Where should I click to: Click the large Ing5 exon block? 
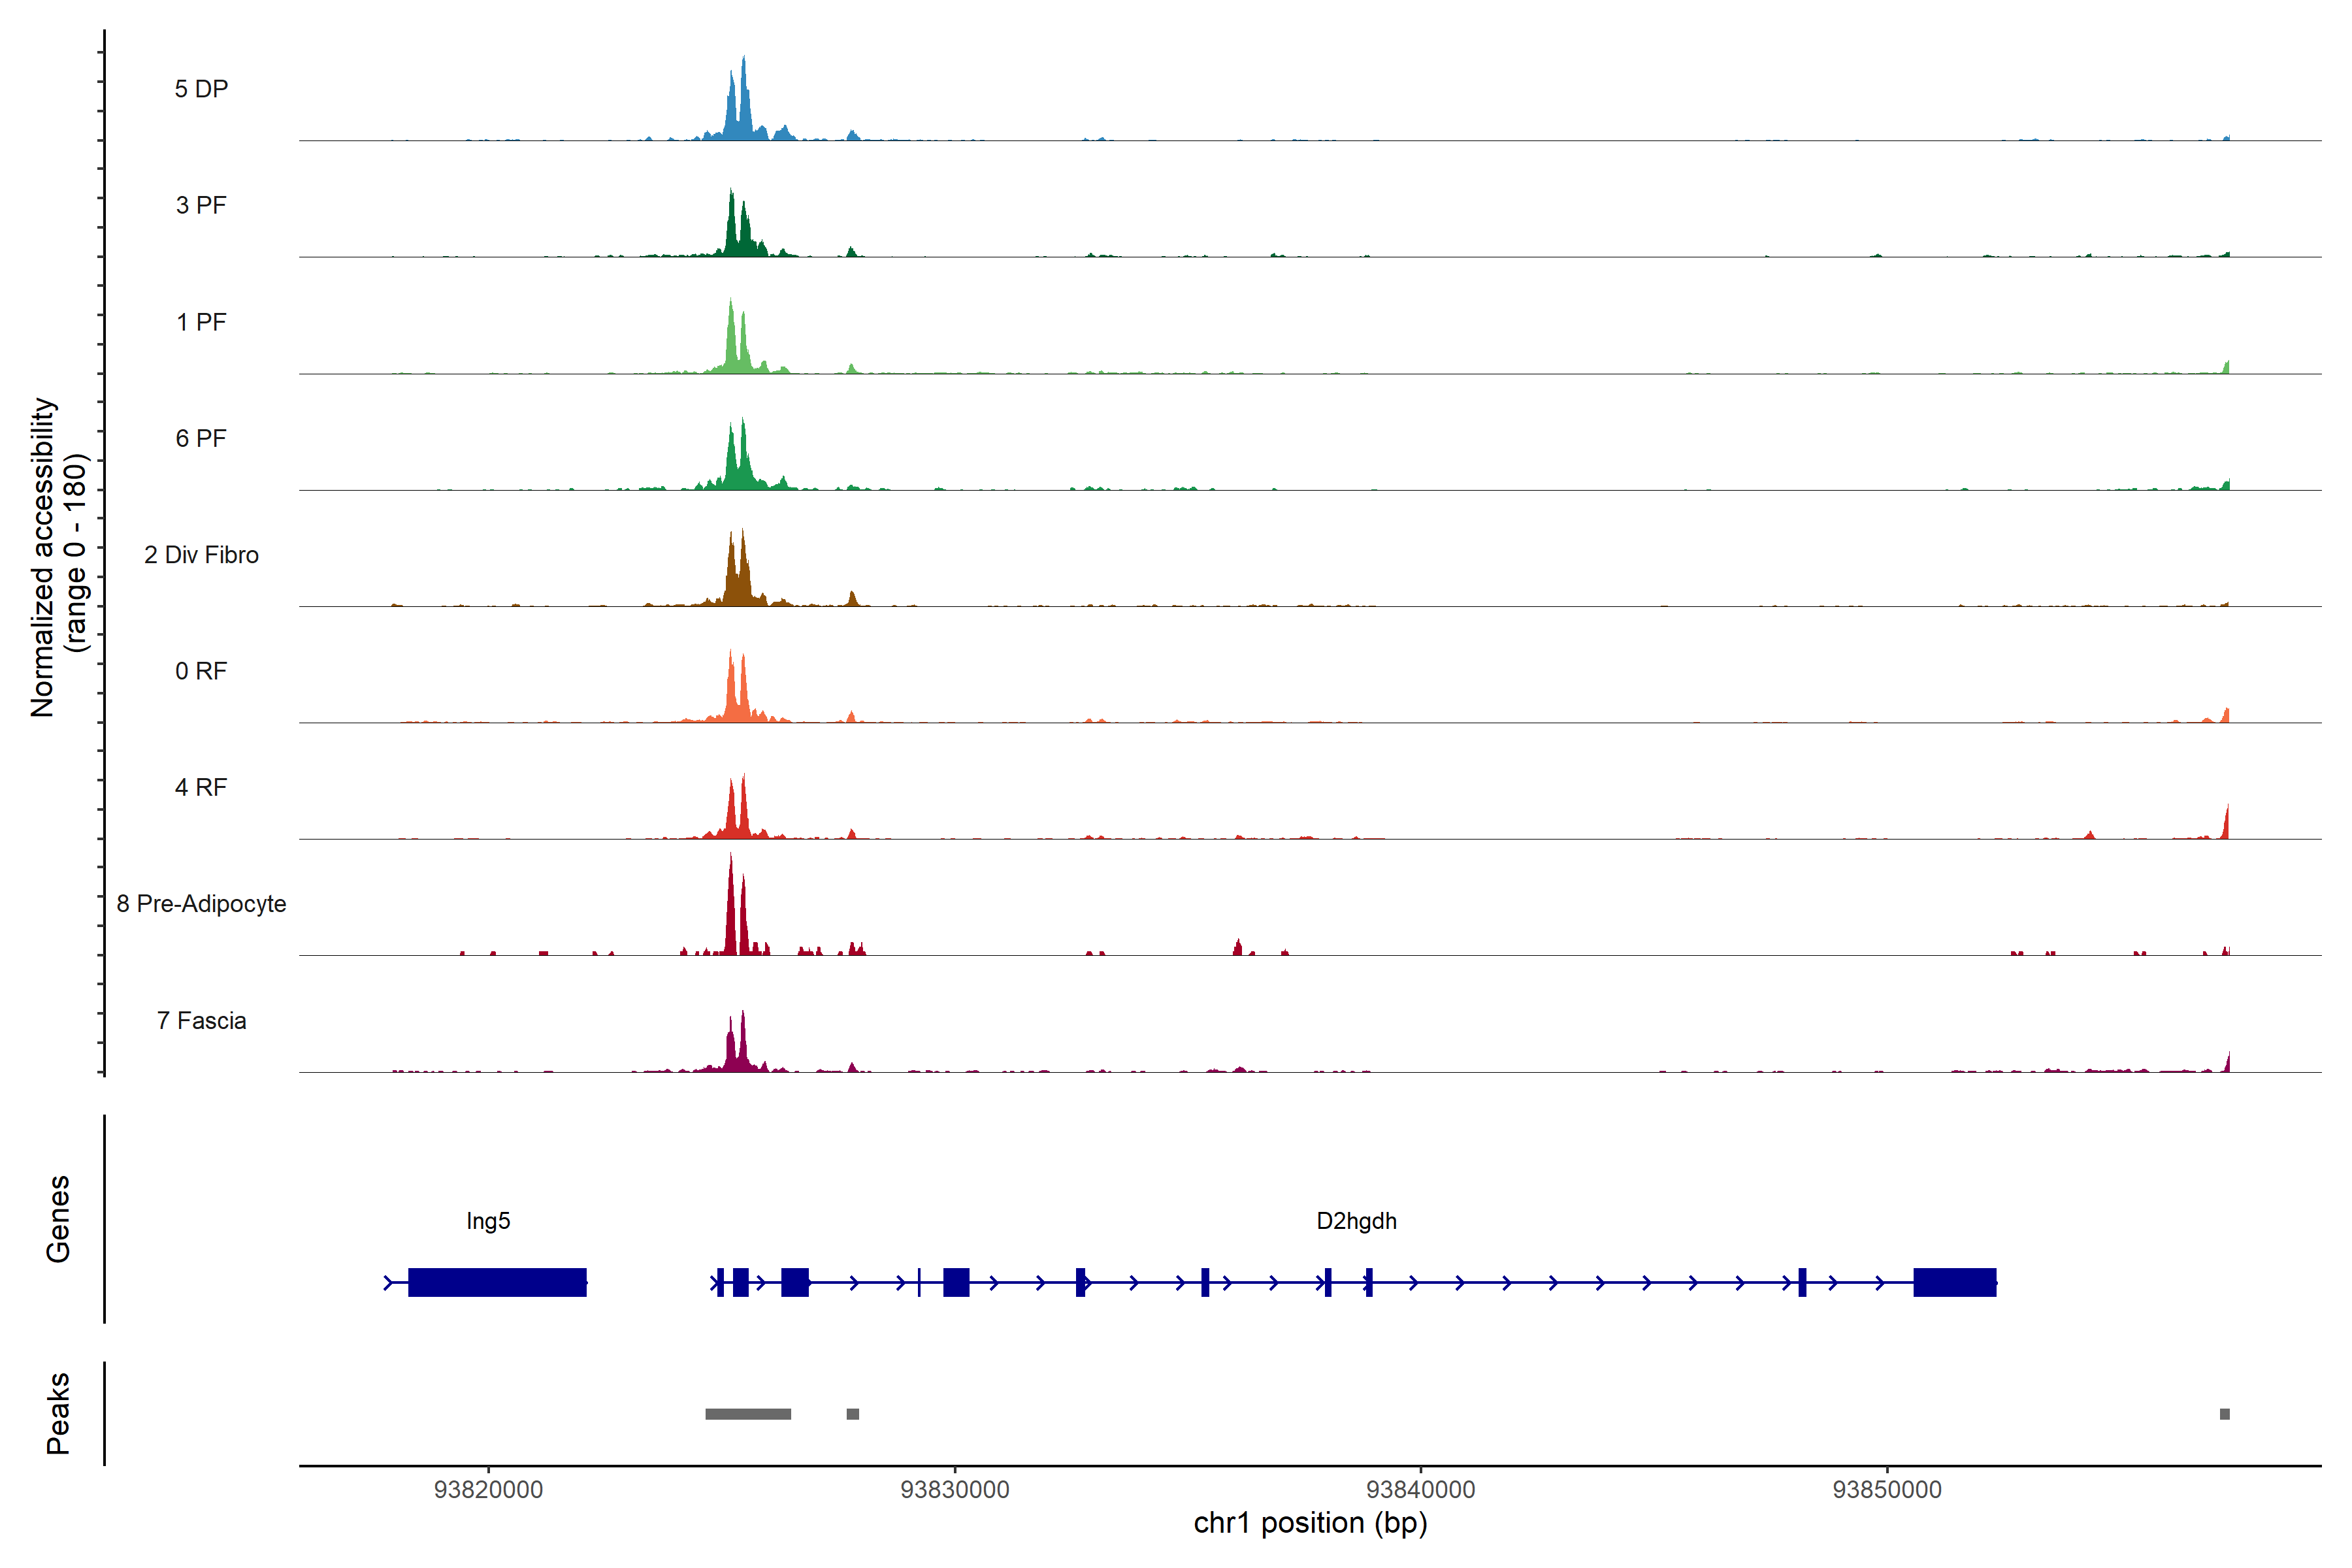pos(497,1282)
